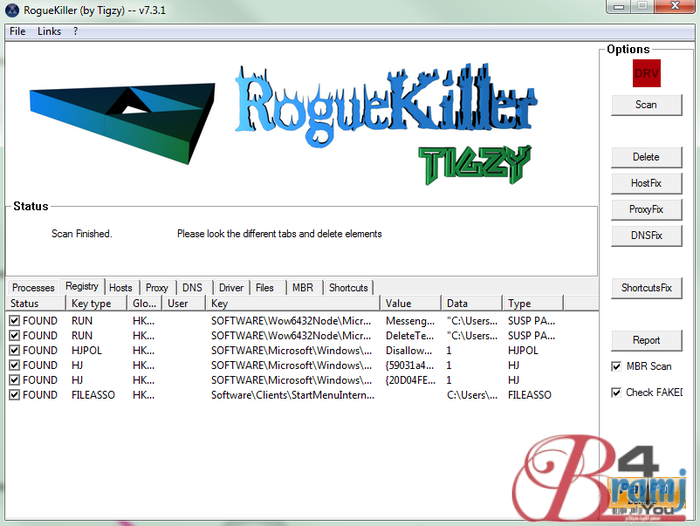700x526 pixels.
Task: Sort by the Value column header
Action: 410,304
